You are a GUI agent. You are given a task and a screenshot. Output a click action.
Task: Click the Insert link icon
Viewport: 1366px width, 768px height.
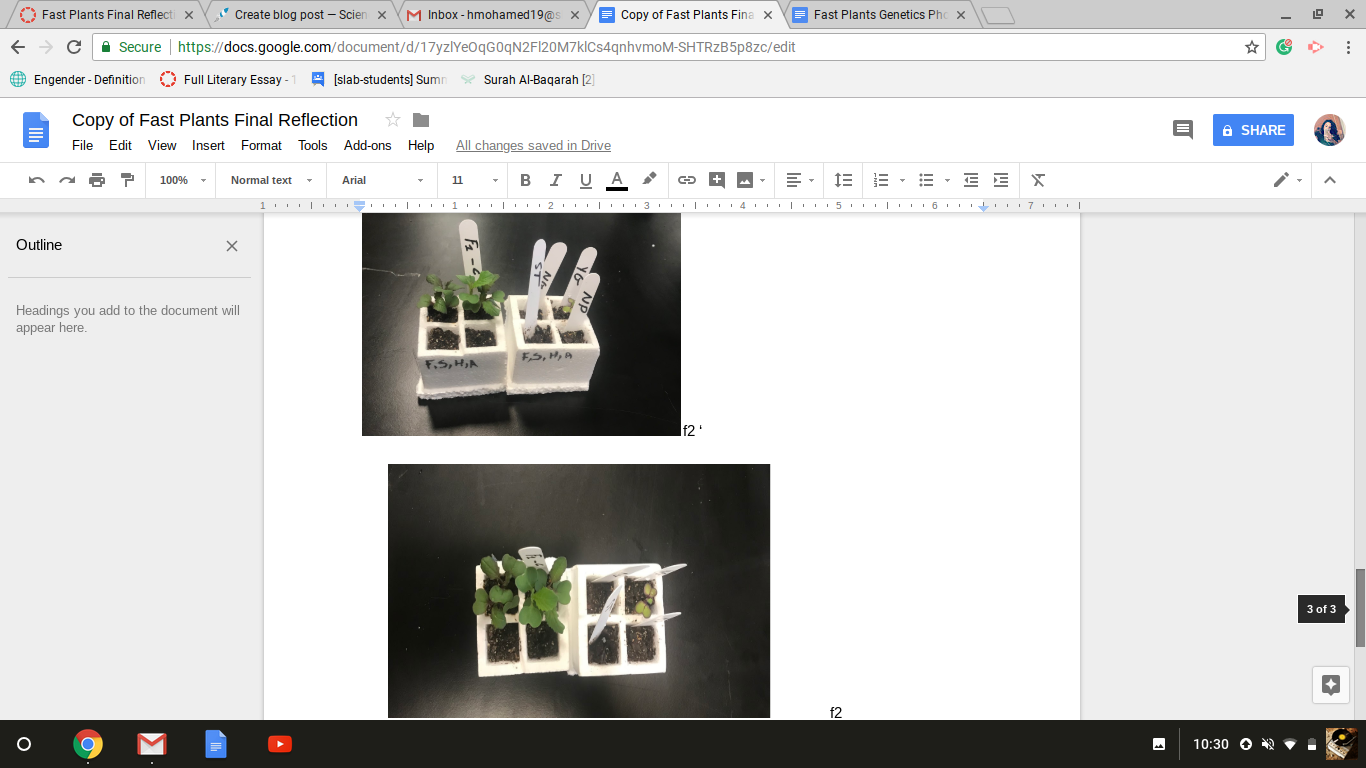click(x=687, y=180)
